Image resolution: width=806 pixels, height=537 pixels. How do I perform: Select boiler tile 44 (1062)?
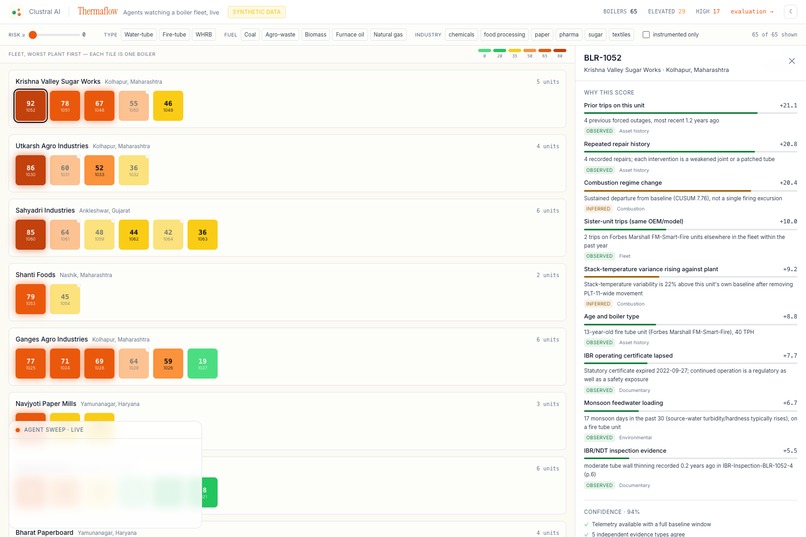click(x=134, y=235)
